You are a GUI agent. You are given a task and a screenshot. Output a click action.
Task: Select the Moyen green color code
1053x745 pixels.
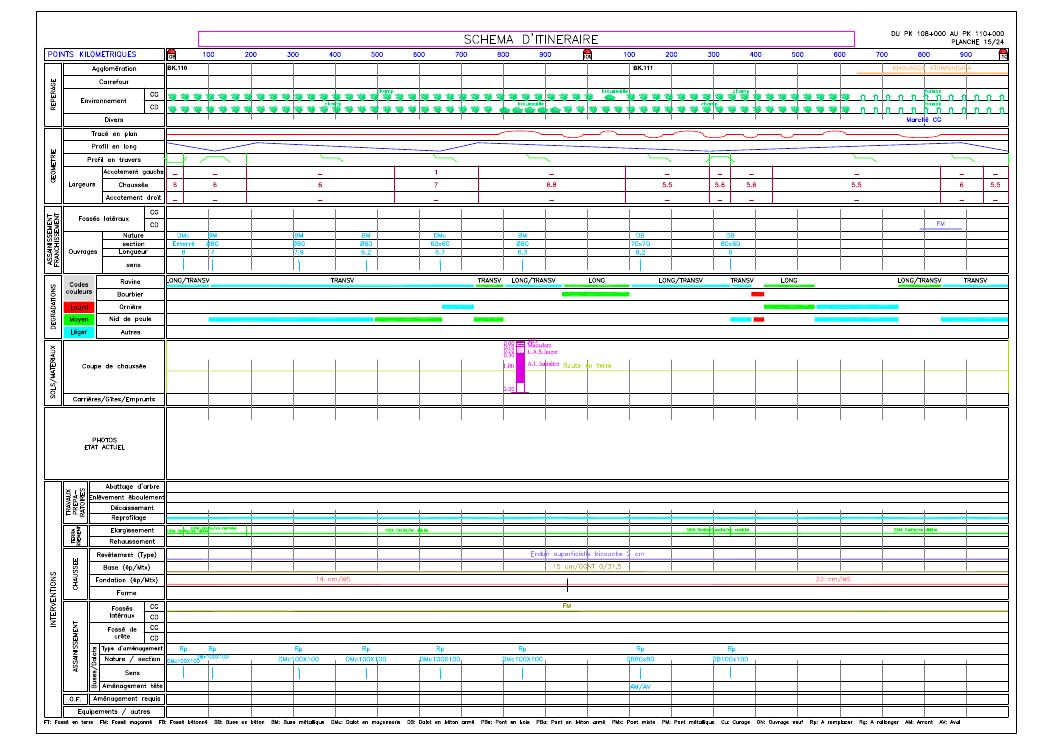77,318
